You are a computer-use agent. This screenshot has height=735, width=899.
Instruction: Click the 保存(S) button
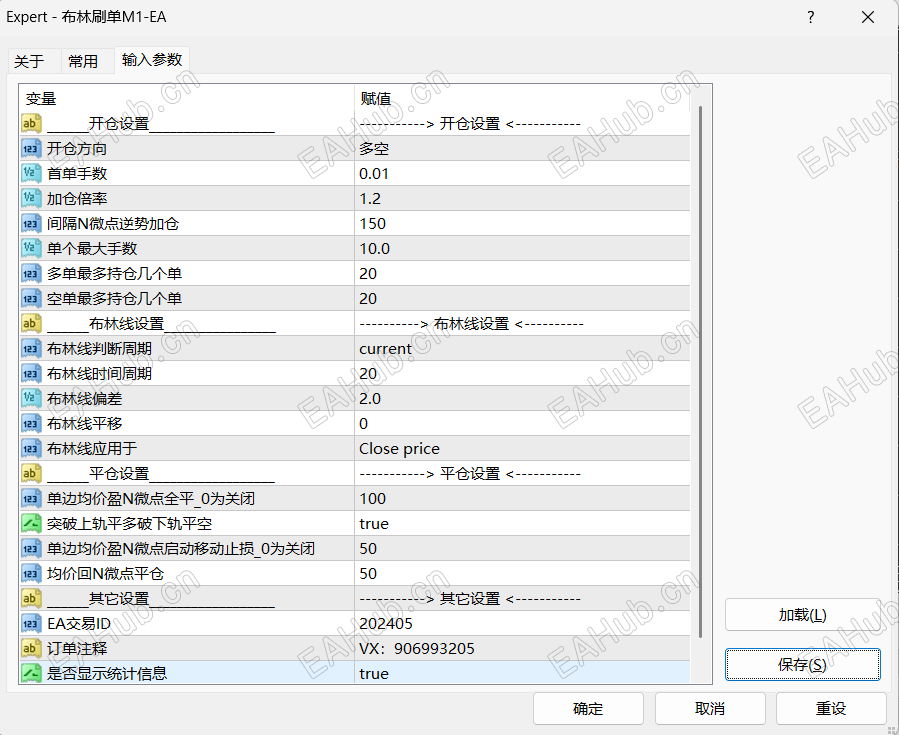click(x=803, y=664)
